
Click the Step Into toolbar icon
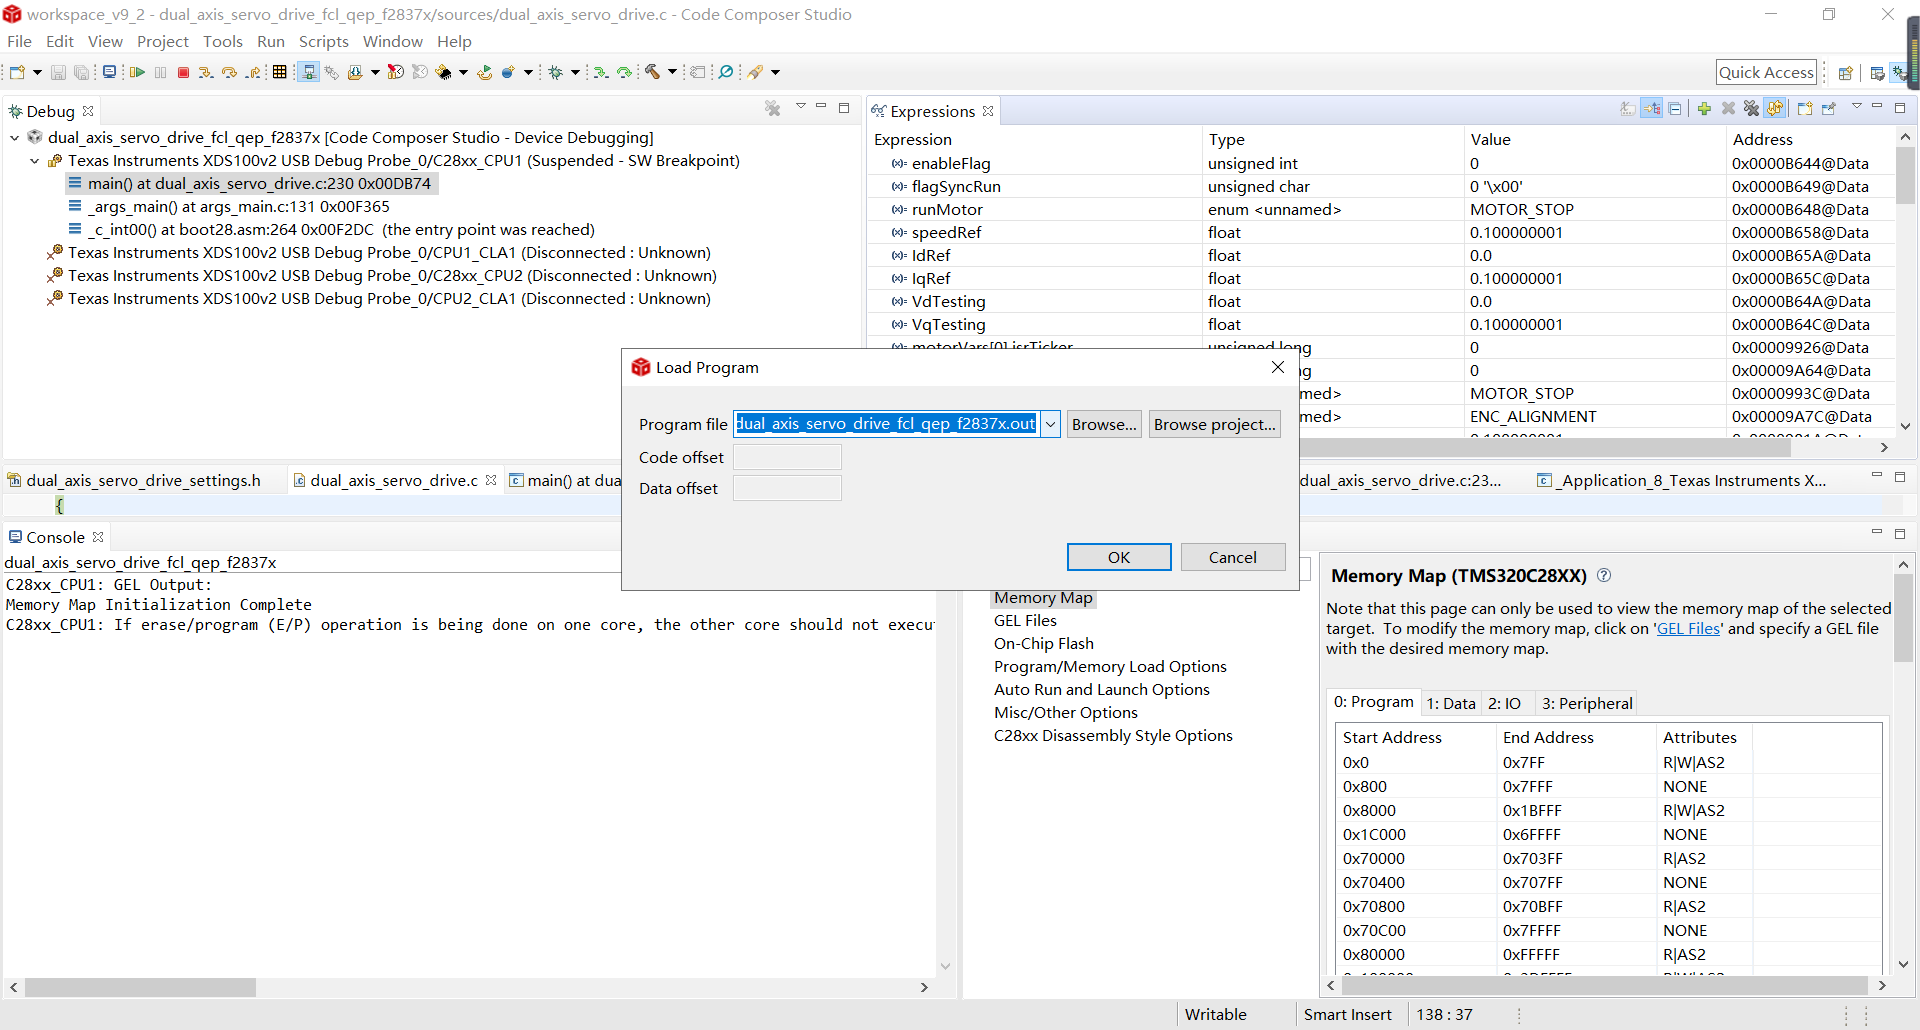point(205,72)
